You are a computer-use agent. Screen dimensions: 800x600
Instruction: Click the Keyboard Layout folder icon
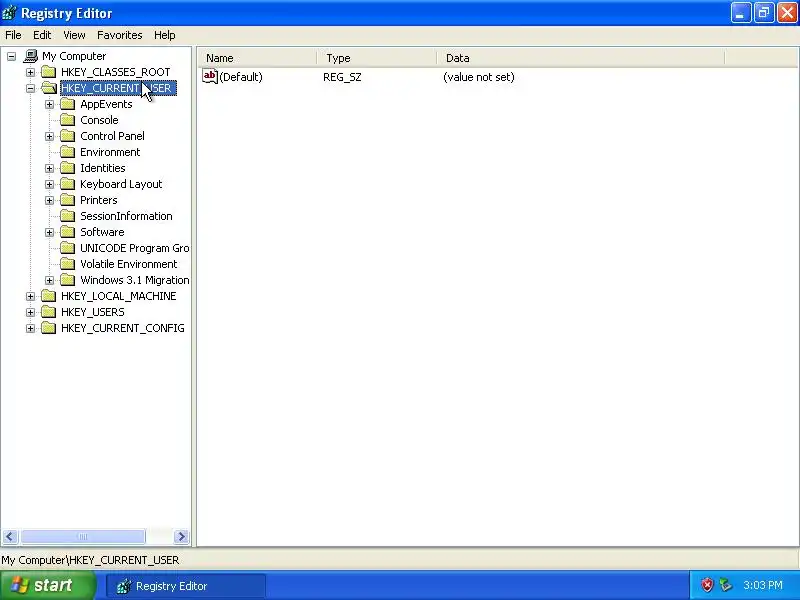click(67, 184)
